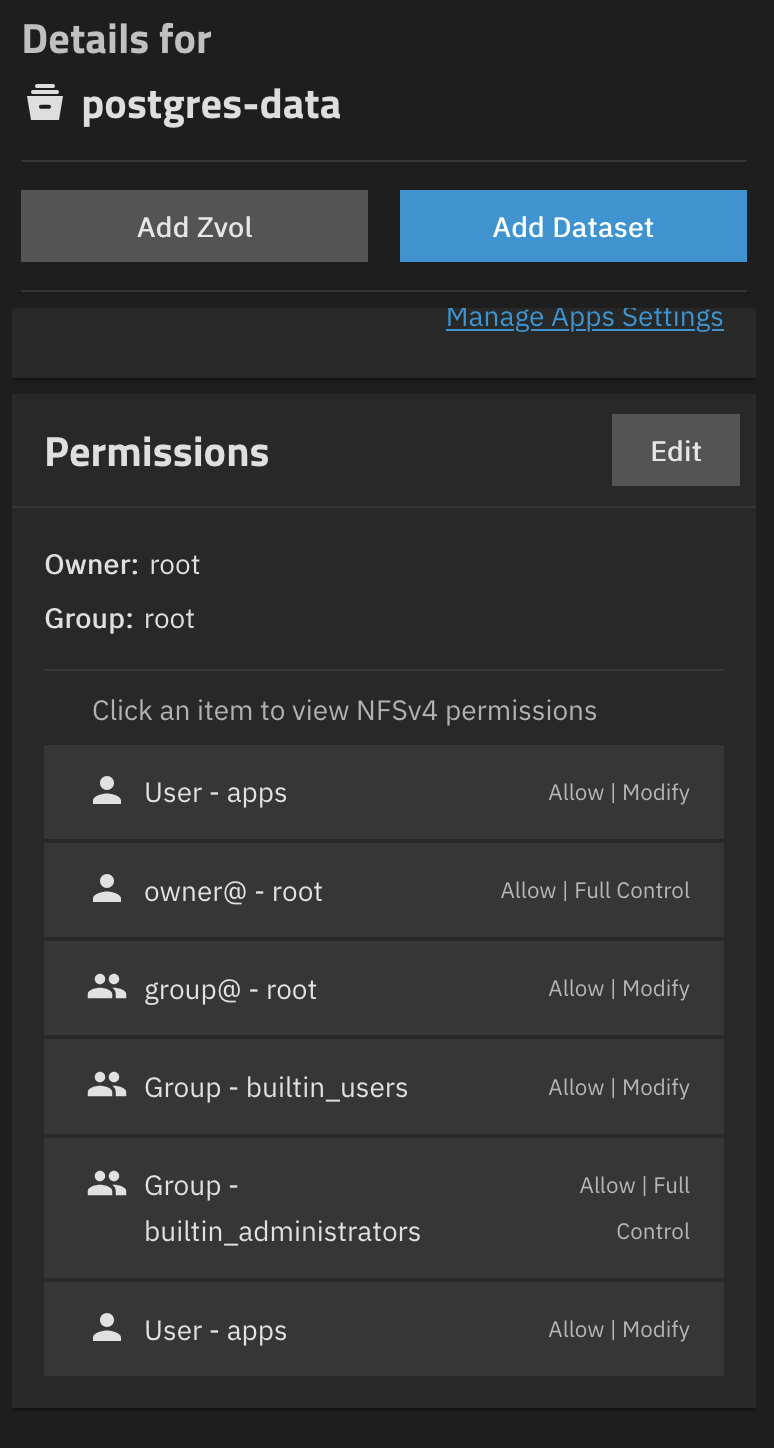Click the person icon for owner@ - root
This screenshot has width=774, height=1448.
click(106, 890)
